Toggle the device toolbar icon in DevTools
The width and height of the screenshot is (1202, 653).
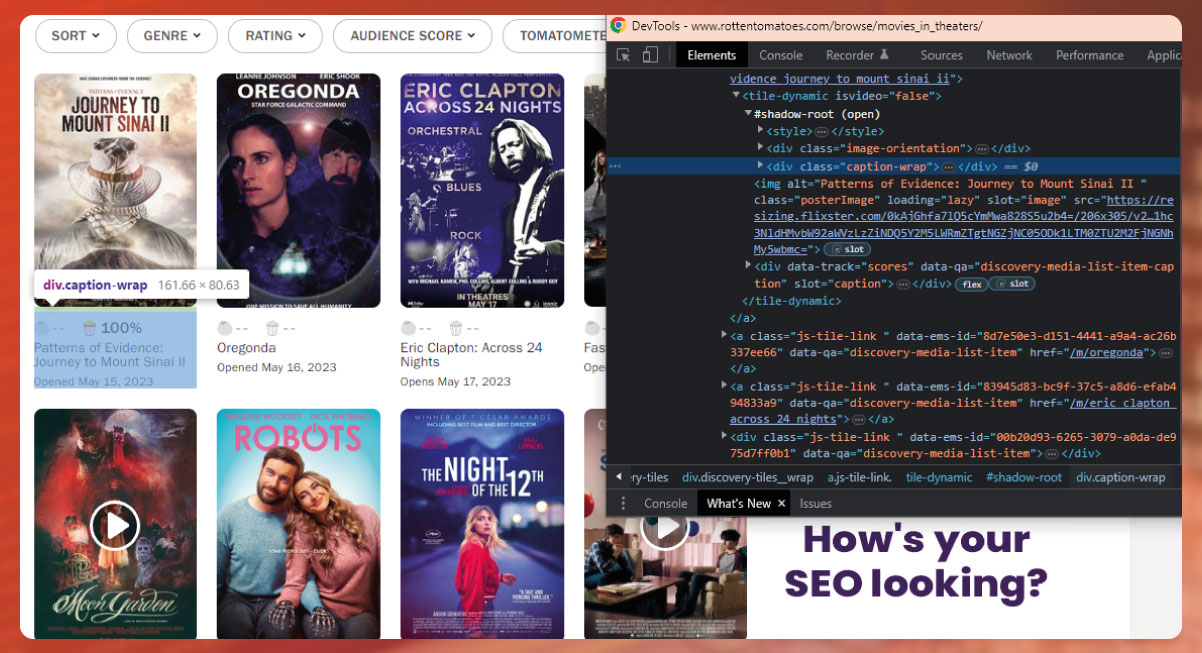click(x=650, y=55)
